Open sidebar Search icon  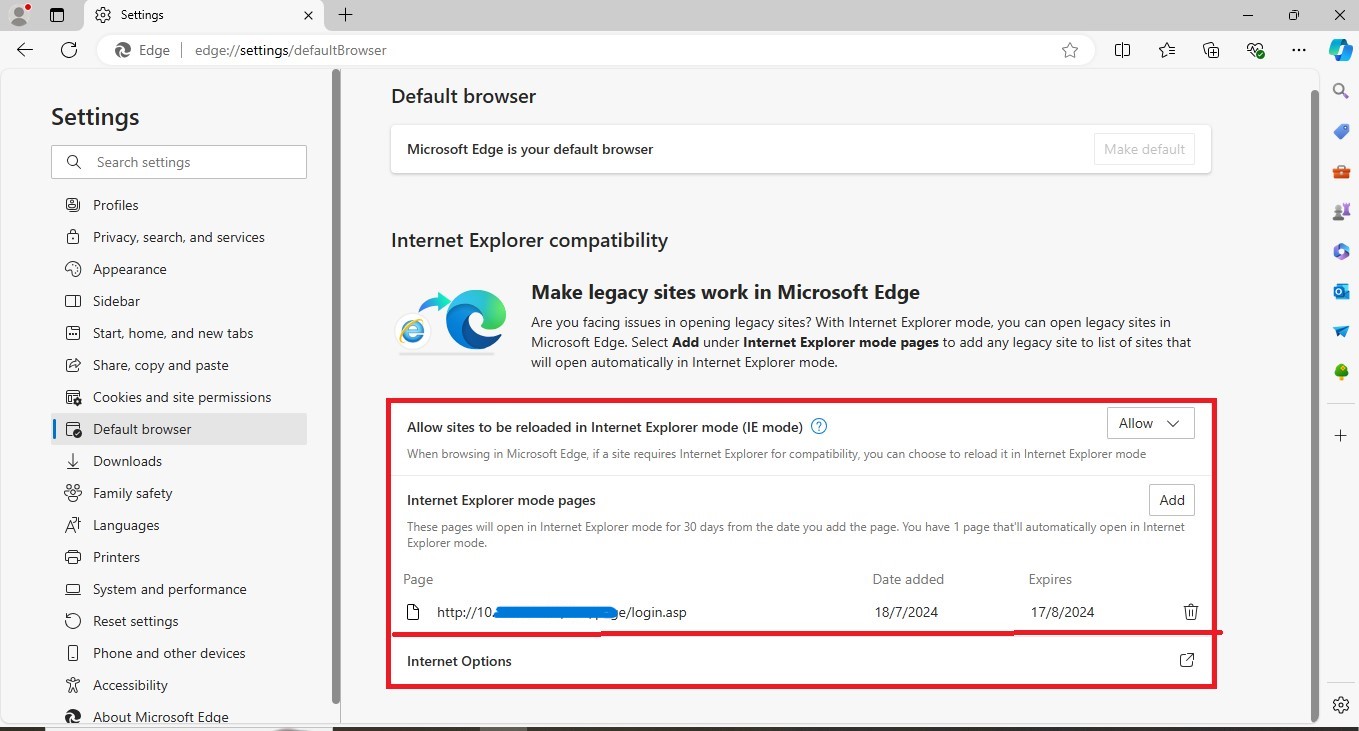point(1341,91)
